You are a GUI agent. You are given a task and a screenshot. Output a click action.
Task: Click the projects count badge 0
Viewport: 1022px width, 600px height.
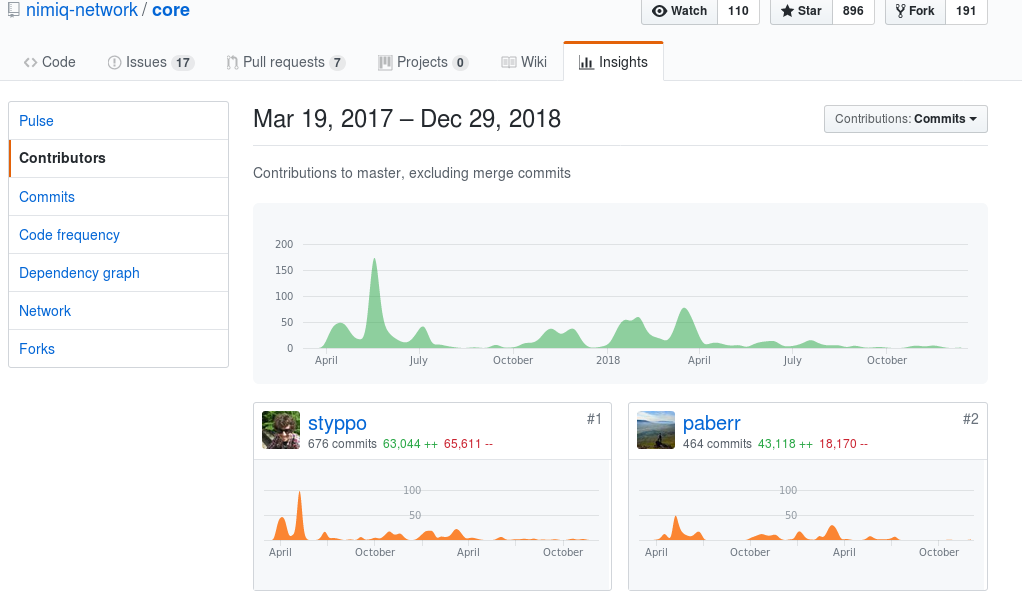[460, 63]
